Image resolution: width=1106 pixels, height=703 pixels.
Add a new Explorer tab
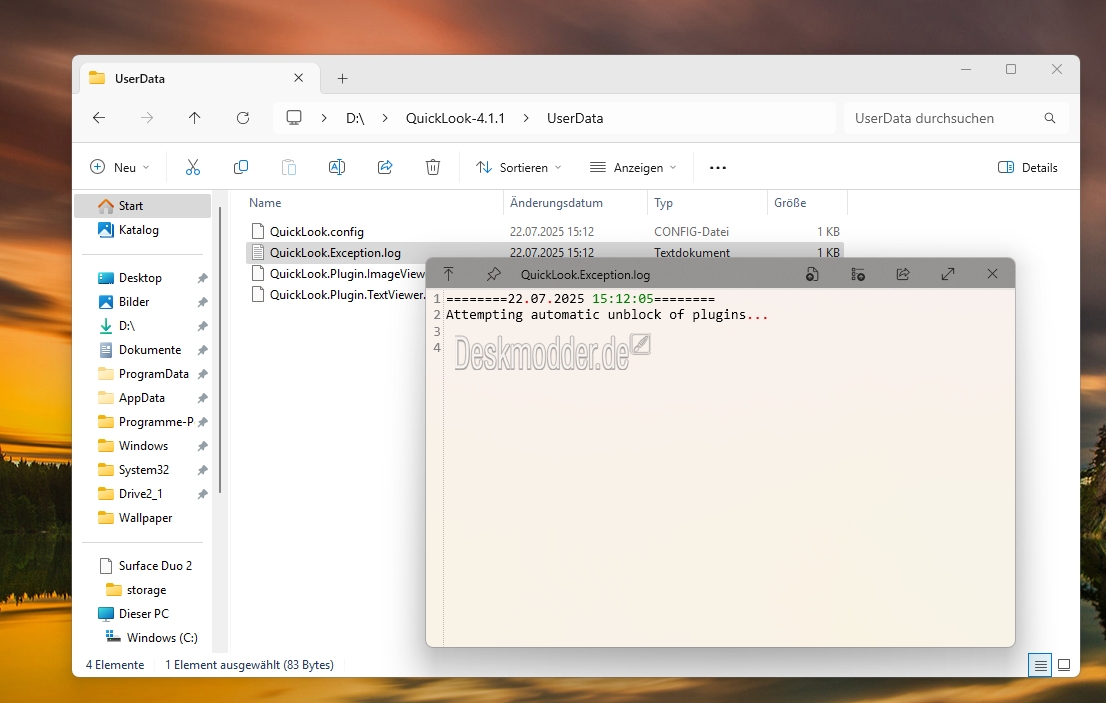[342, 78]
